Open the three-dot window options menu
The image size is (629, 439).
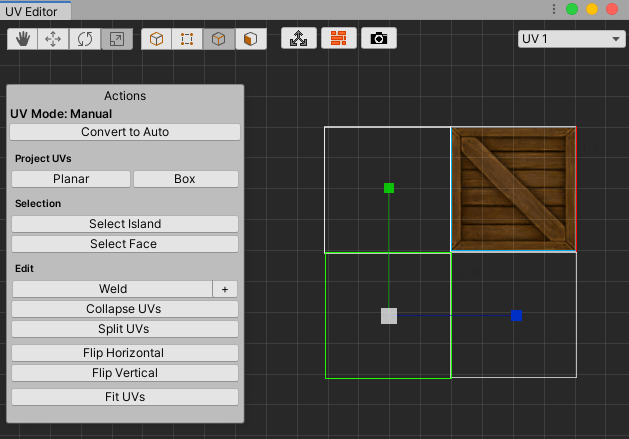tap(554, 9)
